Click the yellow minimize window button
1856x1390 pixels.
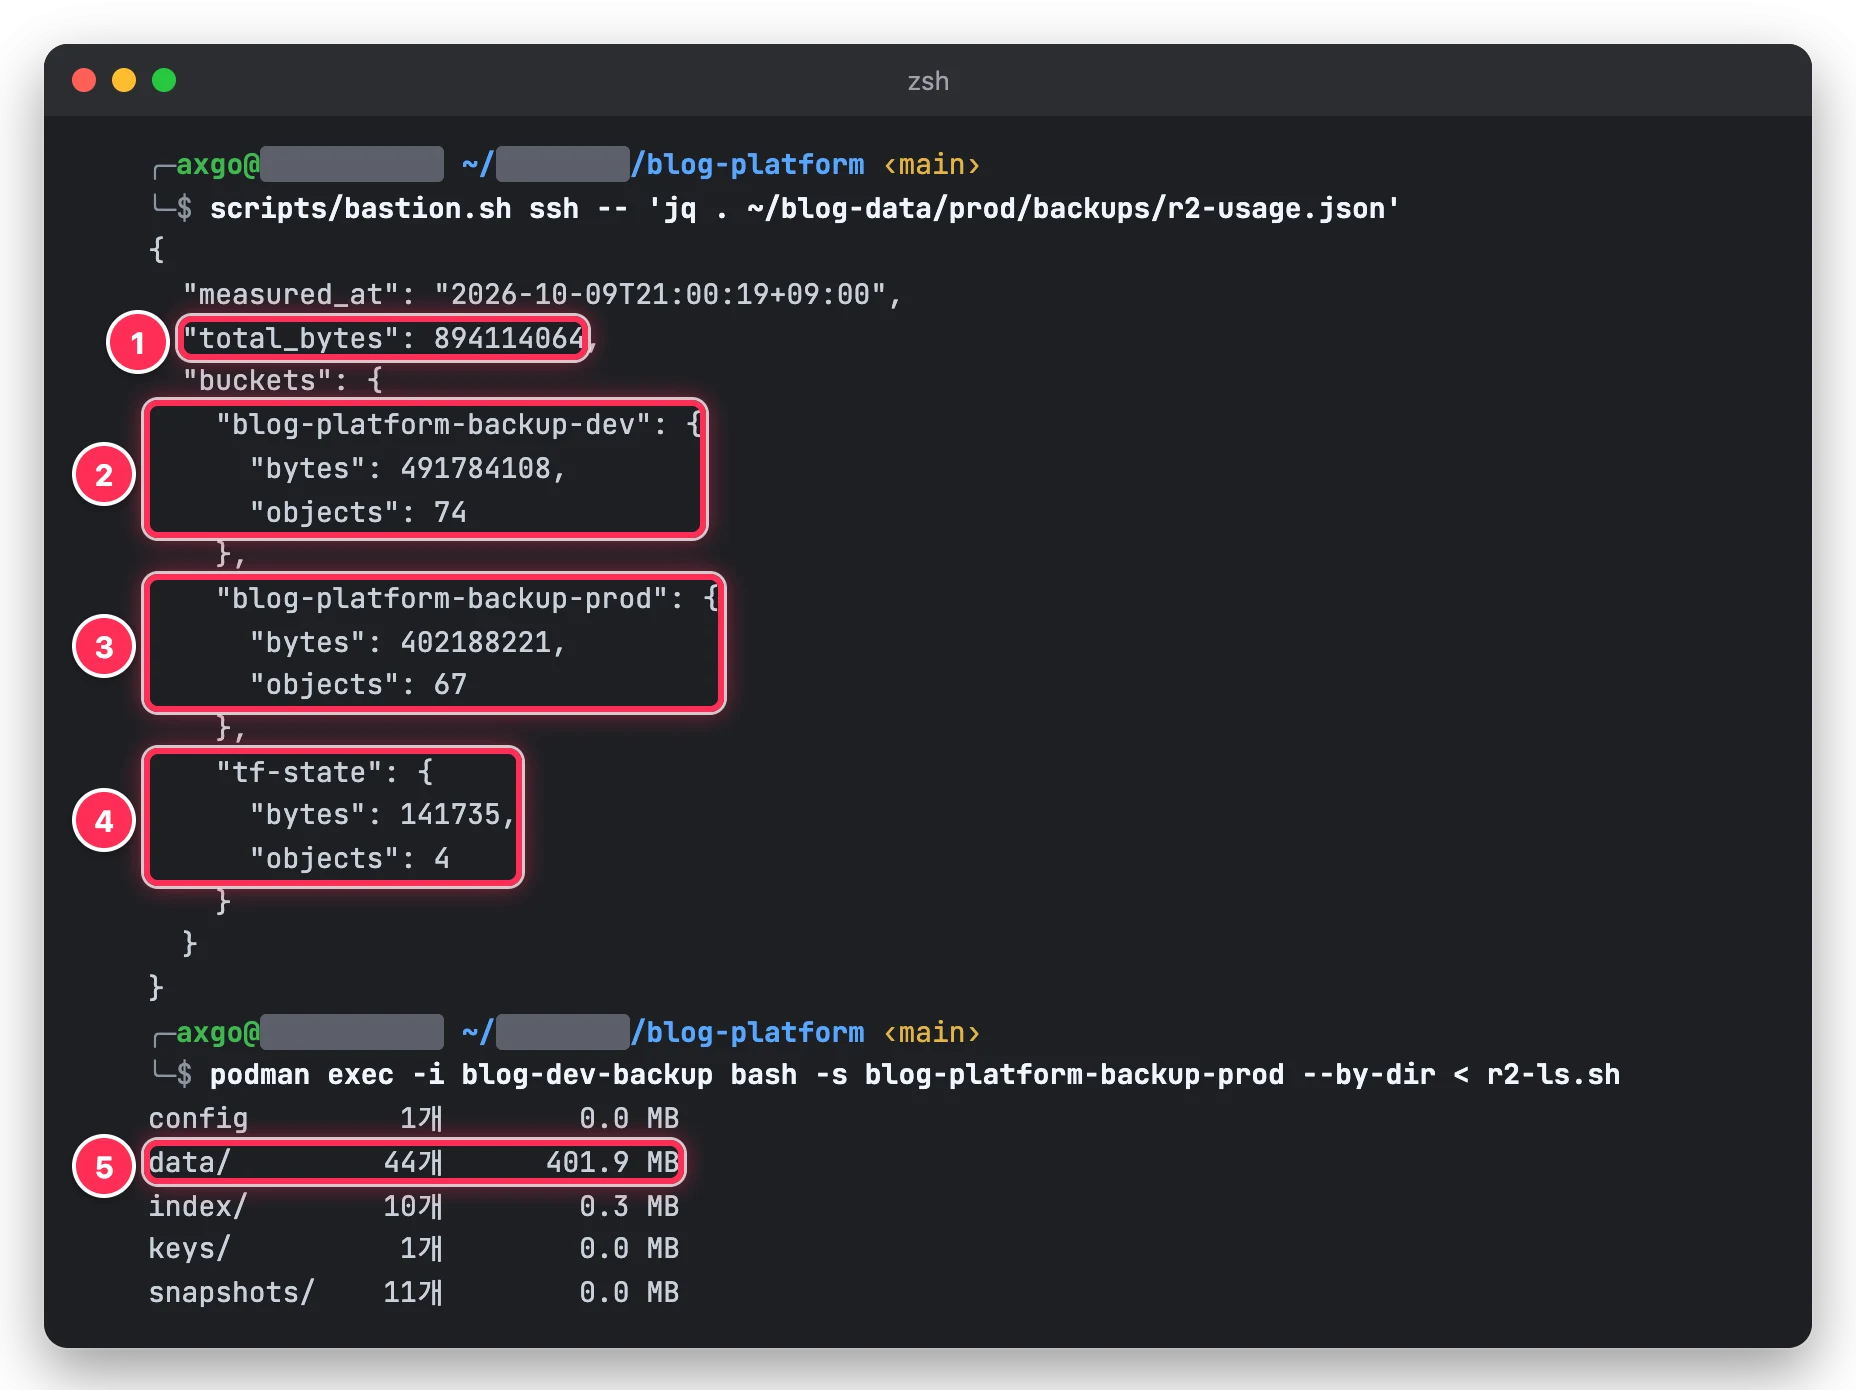(x=124, y=80)
